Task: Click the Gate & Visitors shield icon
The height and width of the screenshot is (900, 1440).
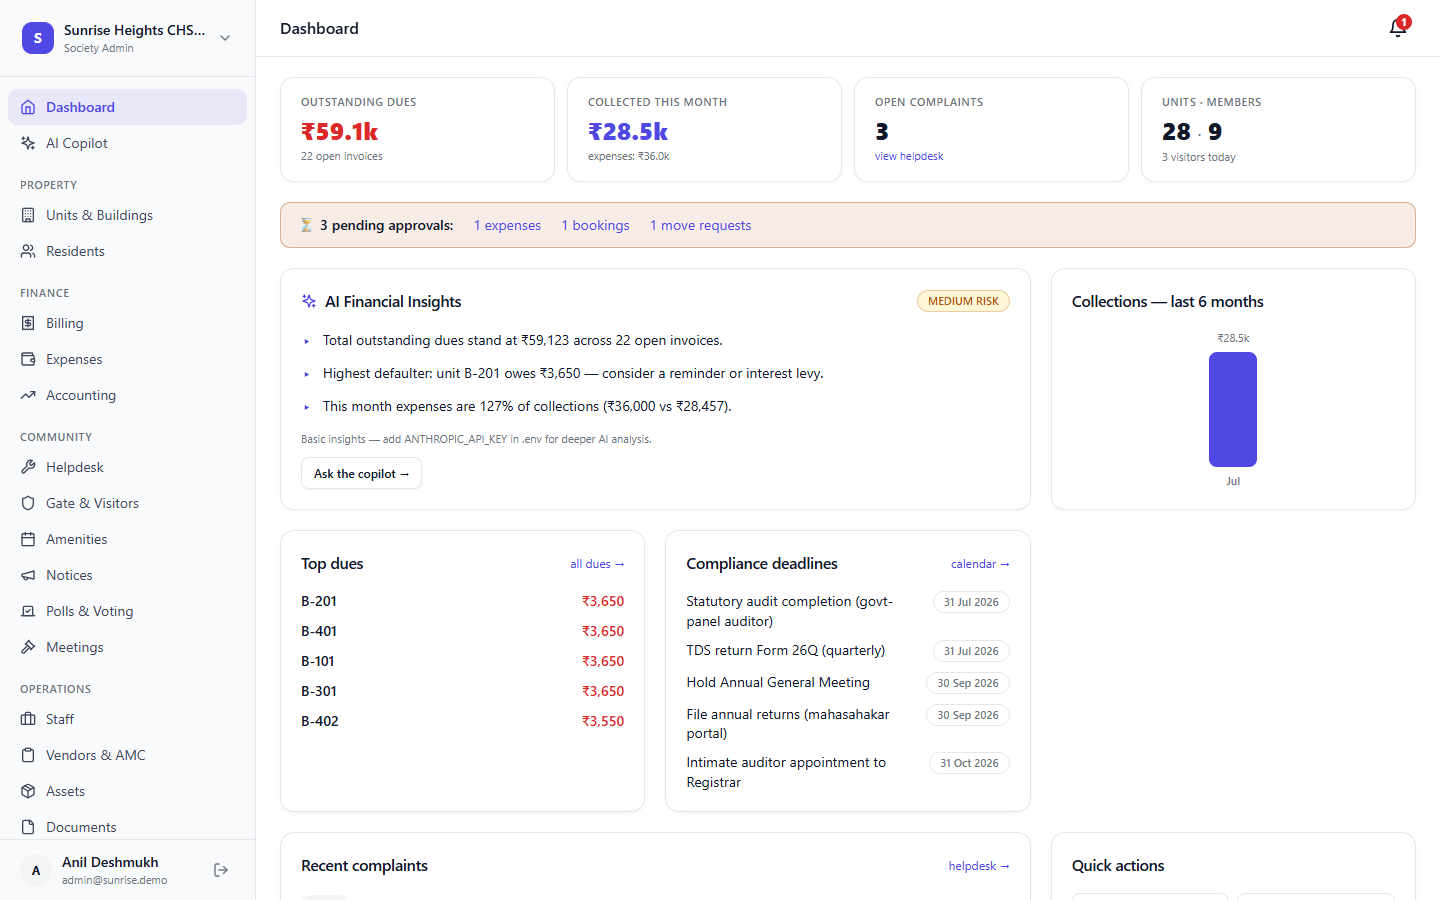Action: tap(28, 503)
